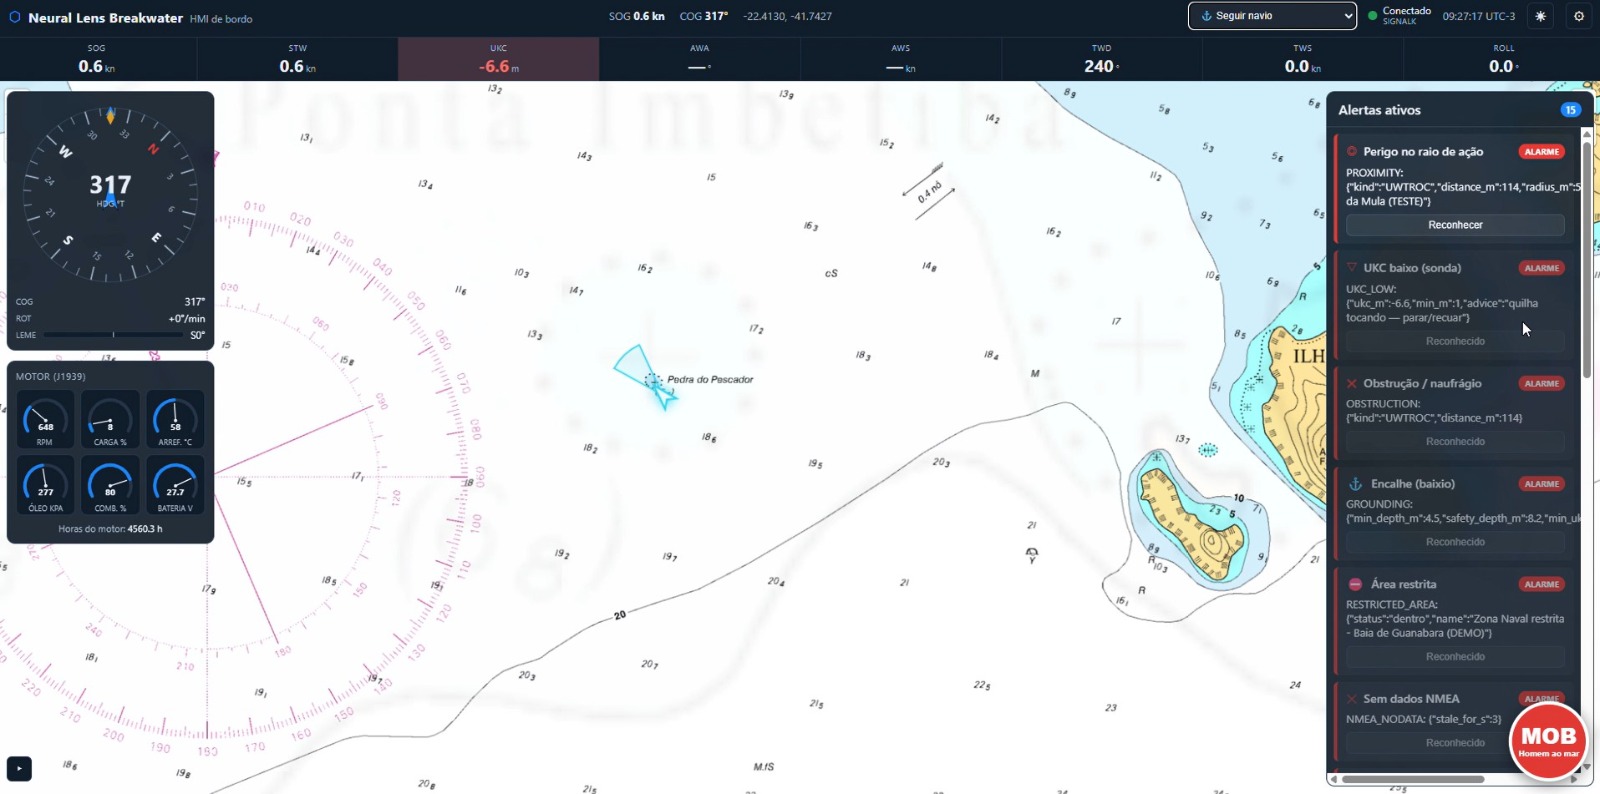
Task: Click the ARREF. °C temperature gauge
Action: click(175, 419)
